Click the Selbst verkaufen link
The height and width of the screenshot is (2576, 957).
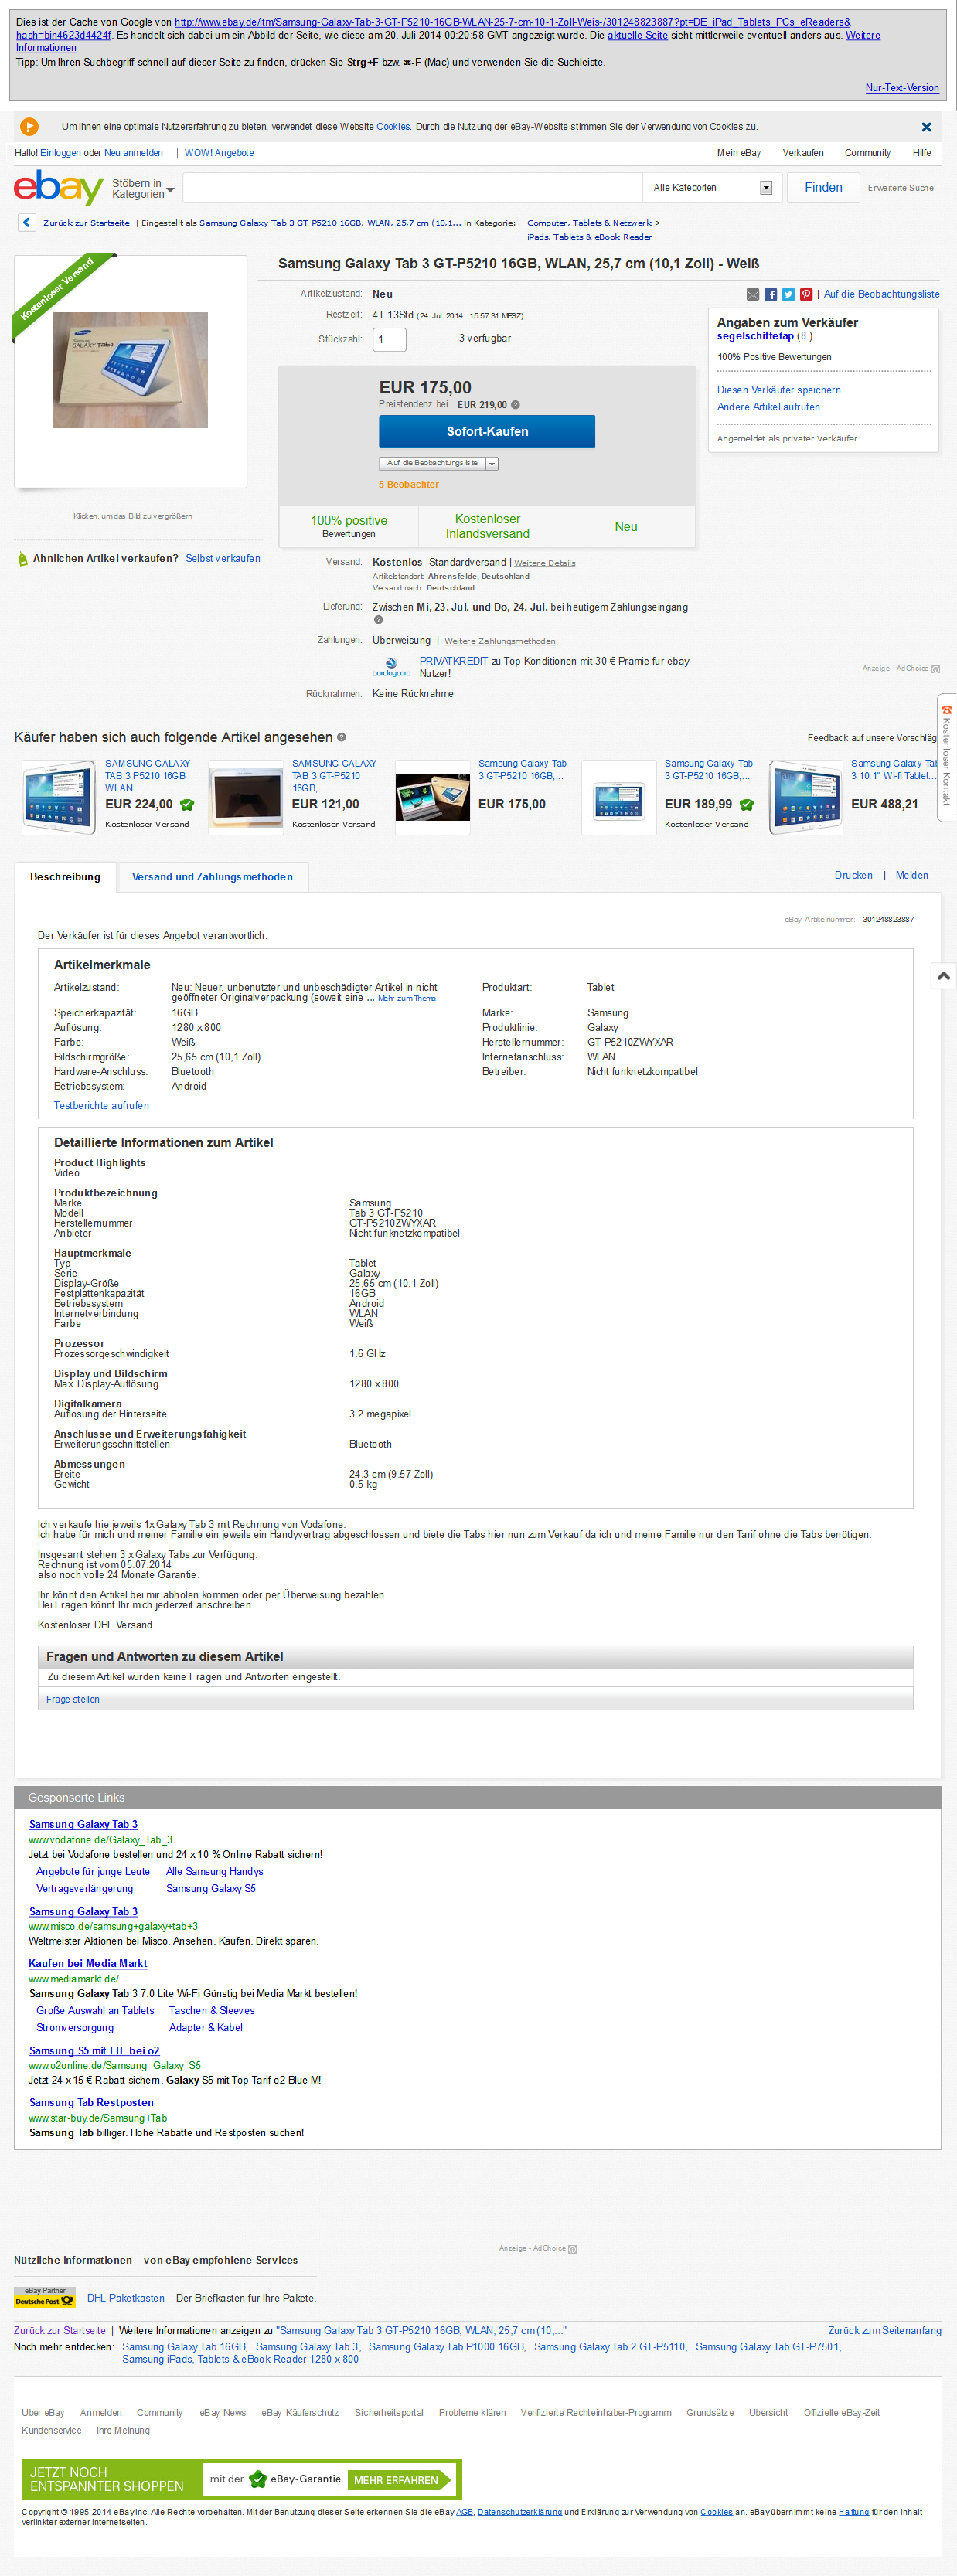222,559
